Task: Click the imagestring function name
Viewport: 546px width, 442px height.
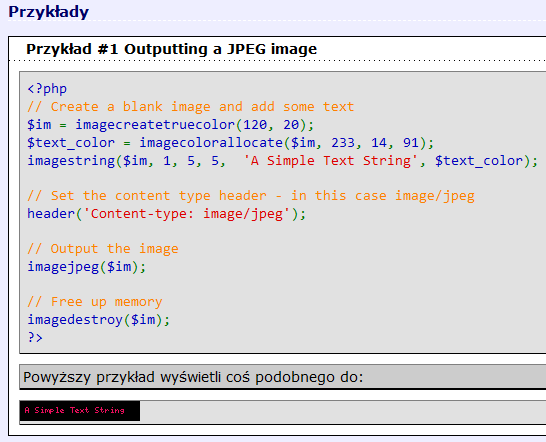Action: tap(71, 161)
